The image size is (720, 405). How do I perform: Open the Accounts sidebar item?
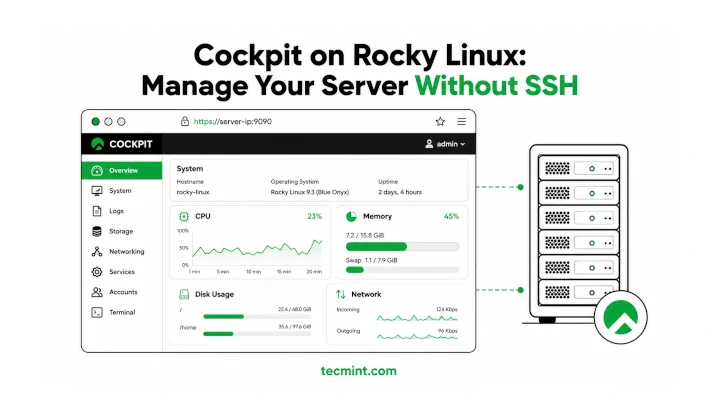[122, 292]
